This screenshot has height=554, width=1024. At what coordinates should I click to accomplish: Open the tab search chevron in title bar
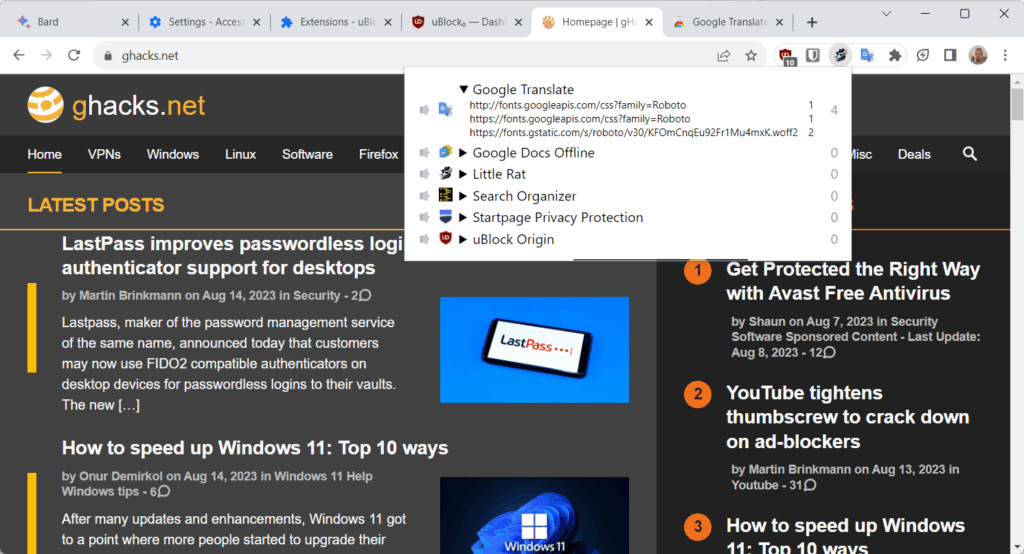pos(886,14)
